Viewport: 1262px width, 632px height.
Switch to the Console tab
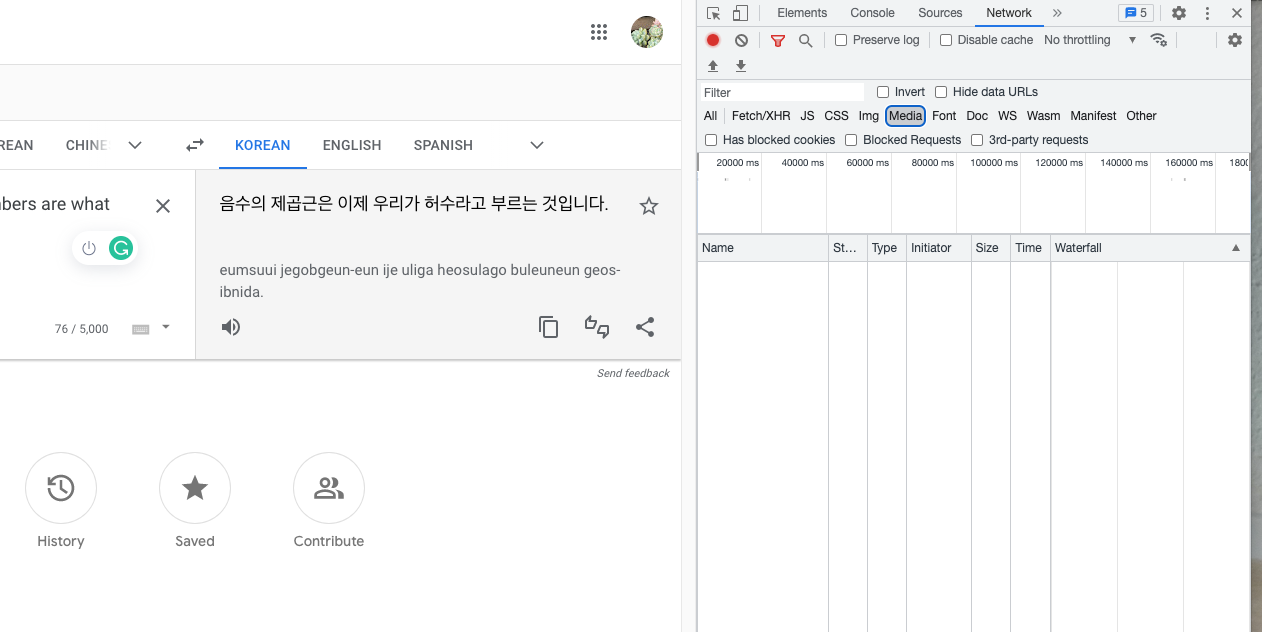[x=872, y=13]
